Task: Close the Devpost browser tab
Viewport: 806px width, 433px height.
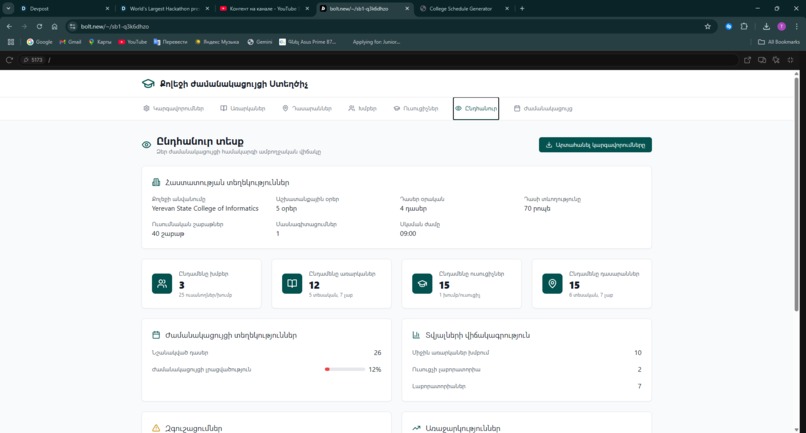Action: pos(107,8)
